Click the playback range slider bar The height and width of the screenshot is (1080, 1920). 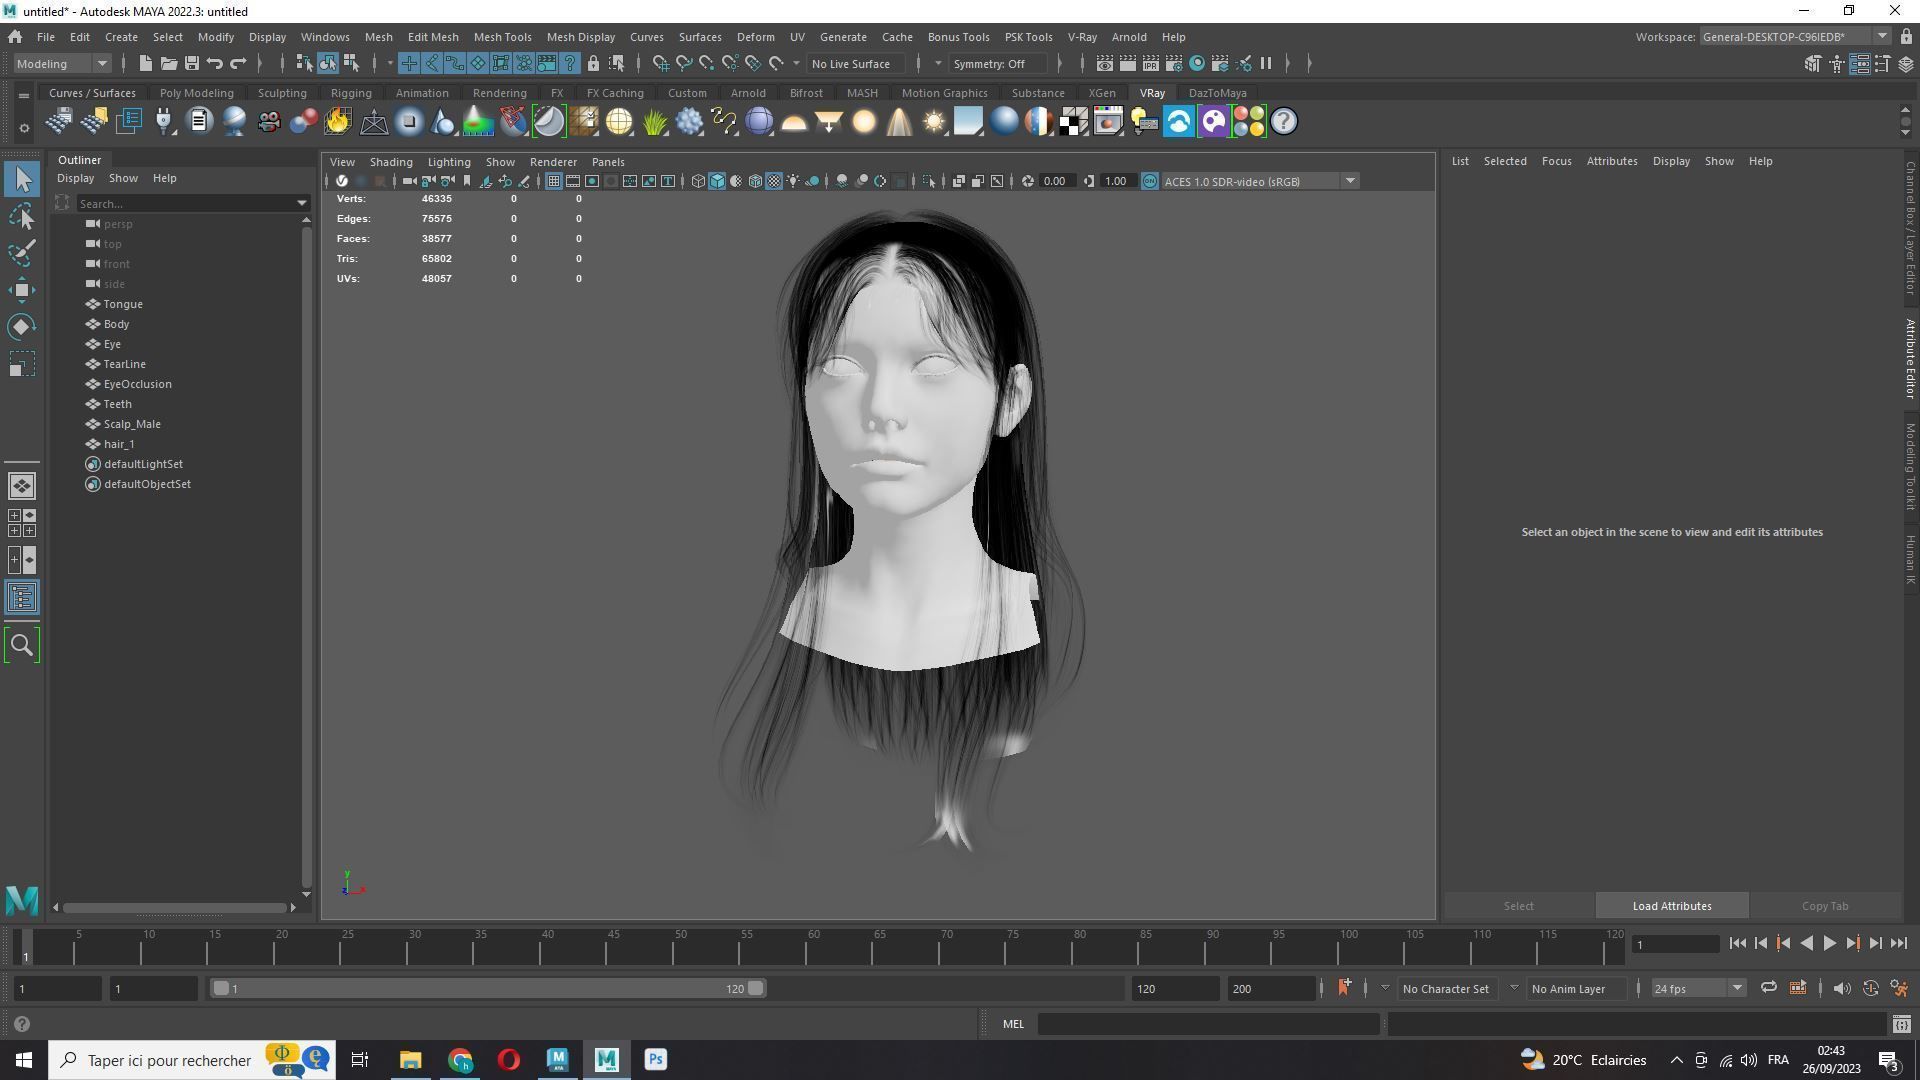click(488, 989)
